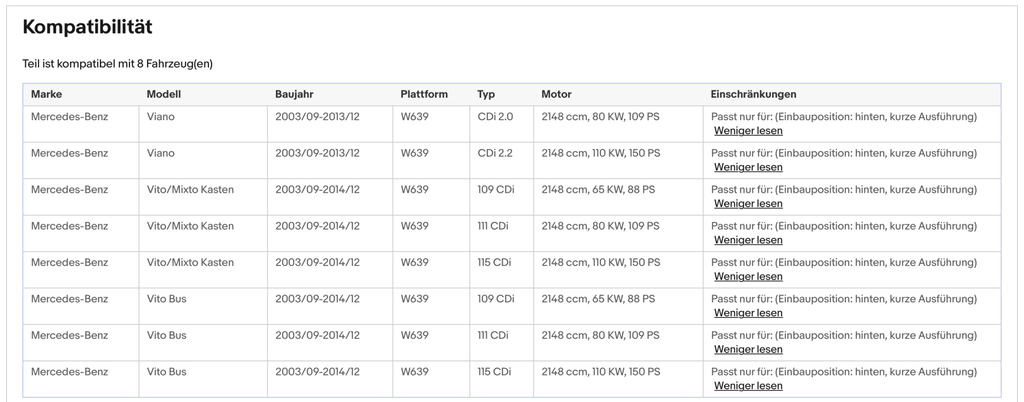This screenshot has width=1024, height=402.
Task: Select '2003/09-2013/12' in Viano CDi 2.0 row
Action: click(x=317, y=117)
